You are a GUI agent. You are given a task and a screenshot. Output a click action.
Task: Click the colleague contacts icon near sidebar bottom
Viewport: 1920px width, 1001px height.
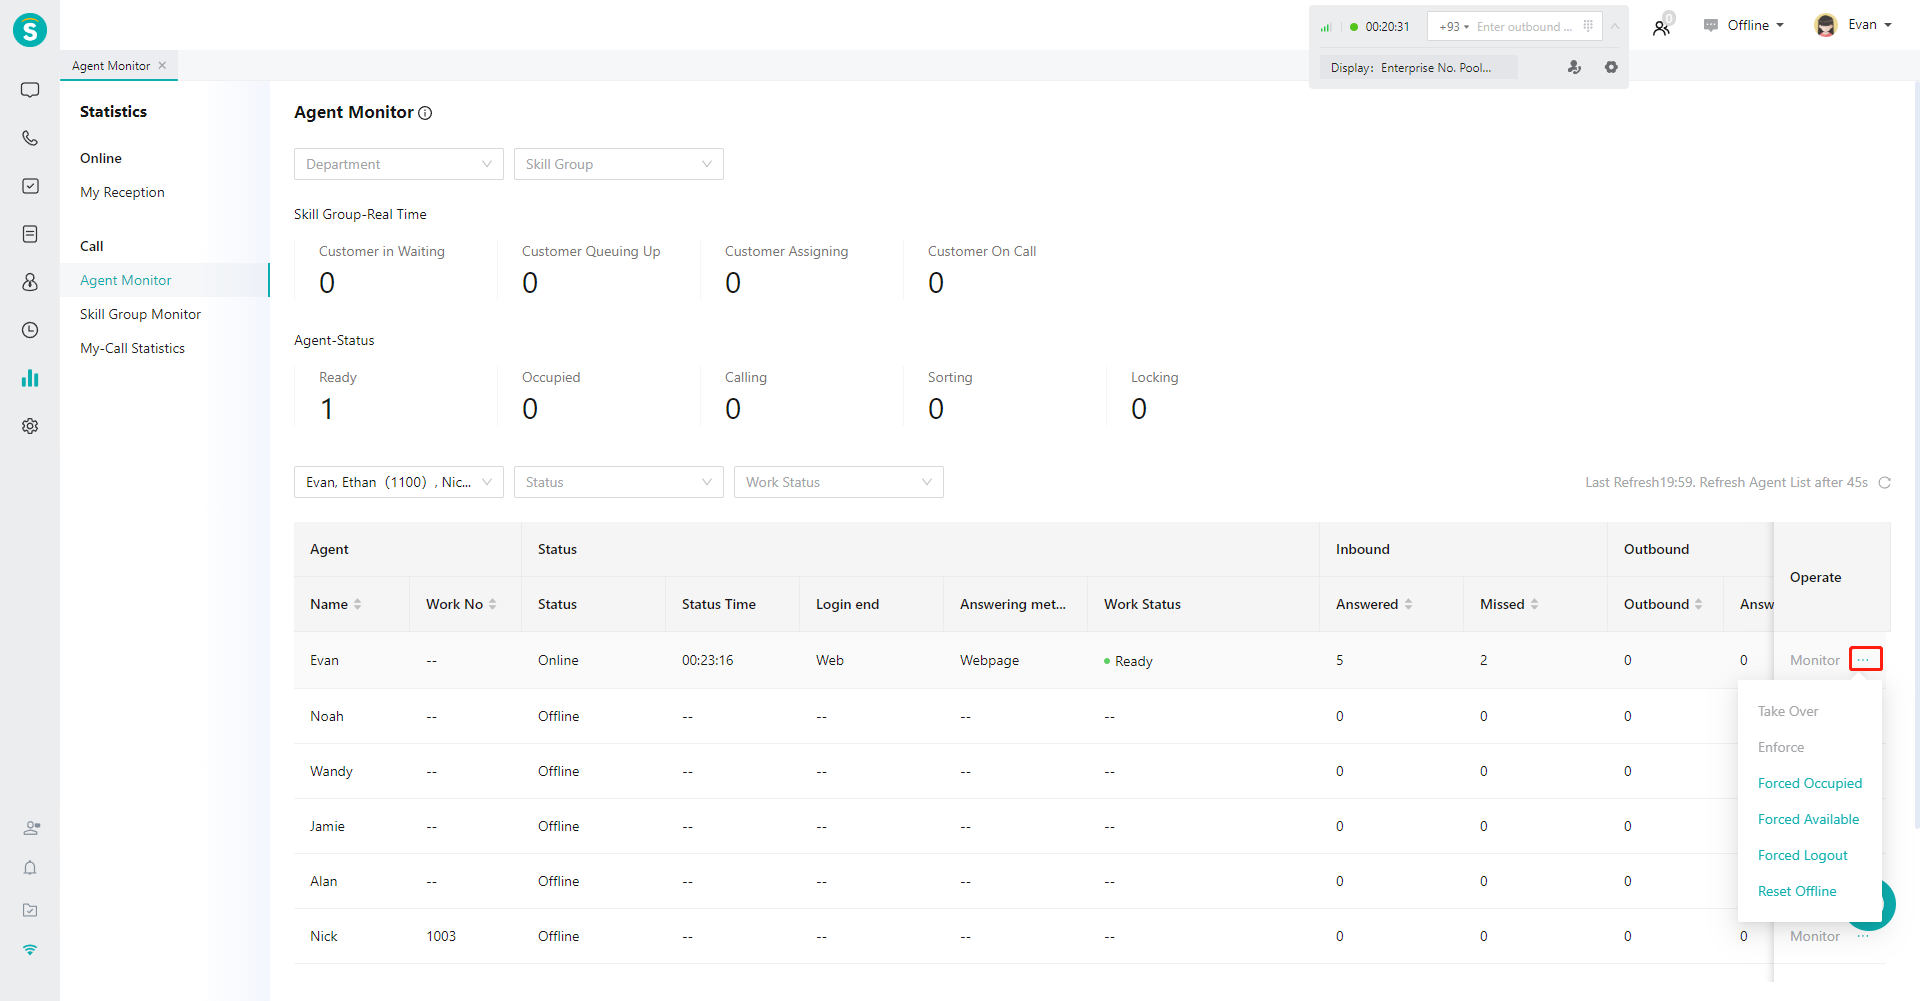point(31,828)
